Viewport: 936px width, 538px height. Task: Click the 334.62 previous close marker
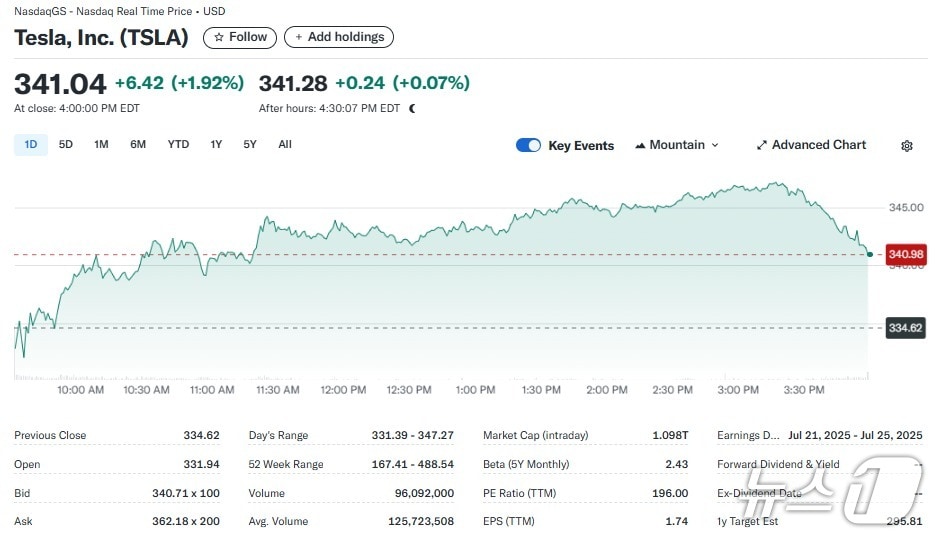point(905,327)
